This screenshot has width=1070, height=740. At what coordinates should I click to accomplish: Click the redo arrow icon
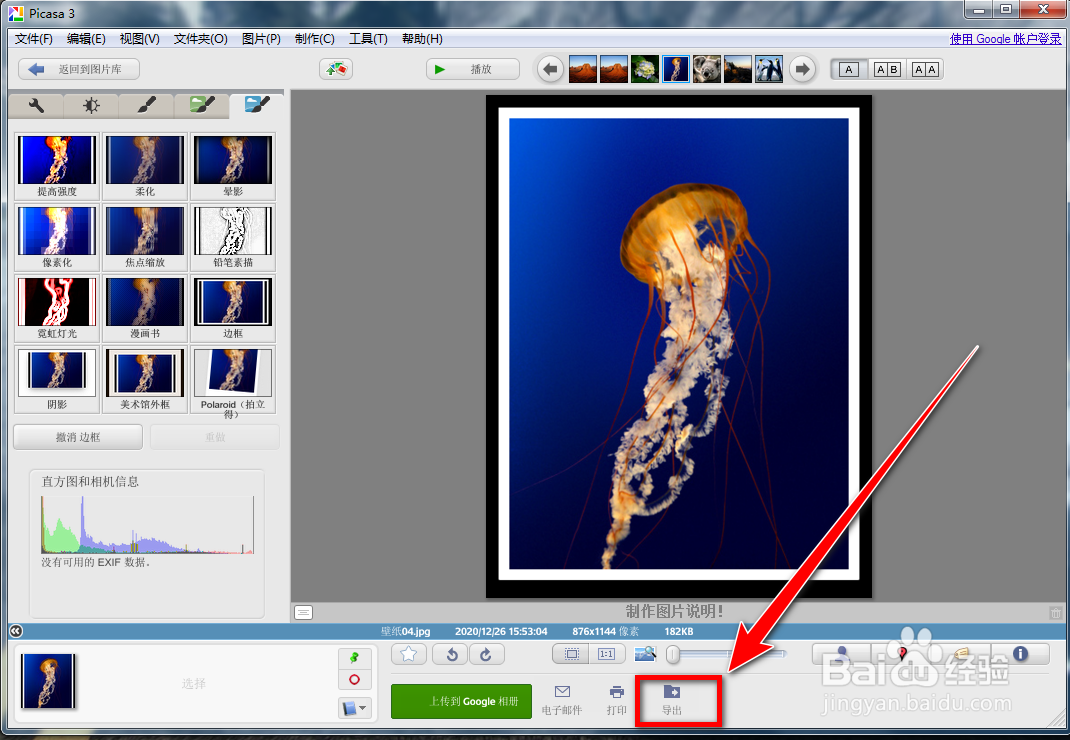[487, 654]
